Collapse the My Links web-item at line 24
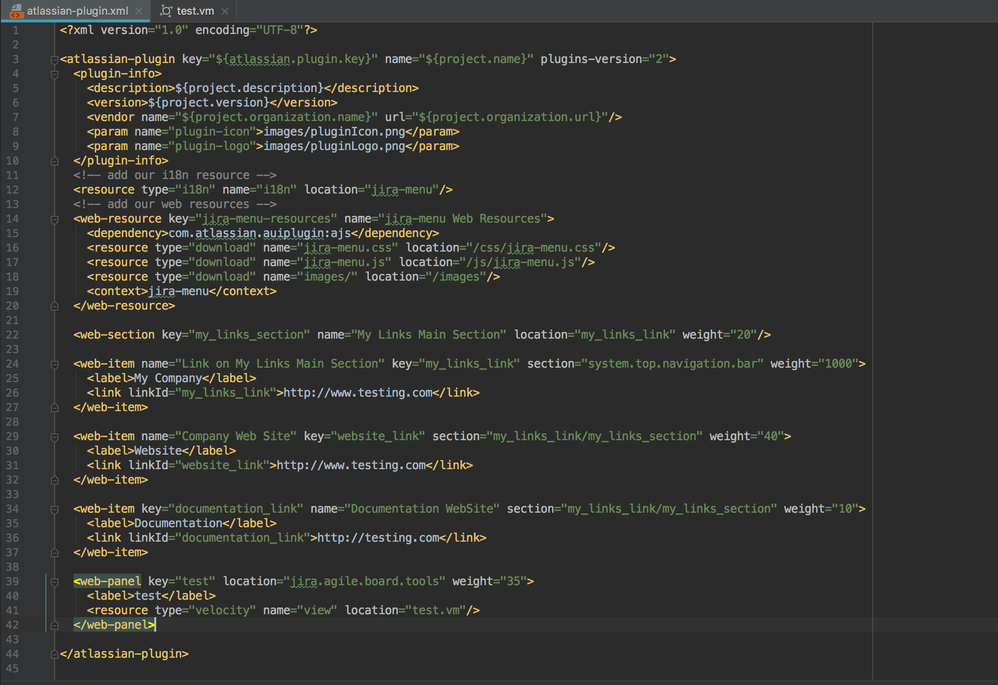The height and width of the screenshot is (685, 998). (55, 364)
